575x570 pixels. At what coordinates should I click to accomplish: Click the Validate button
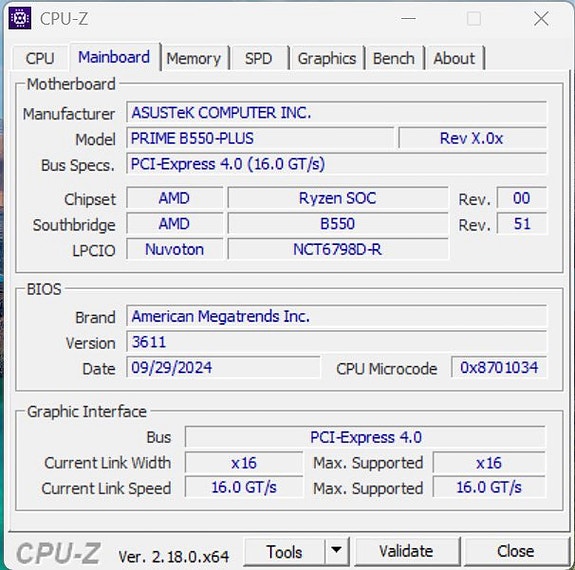[406, 551]
